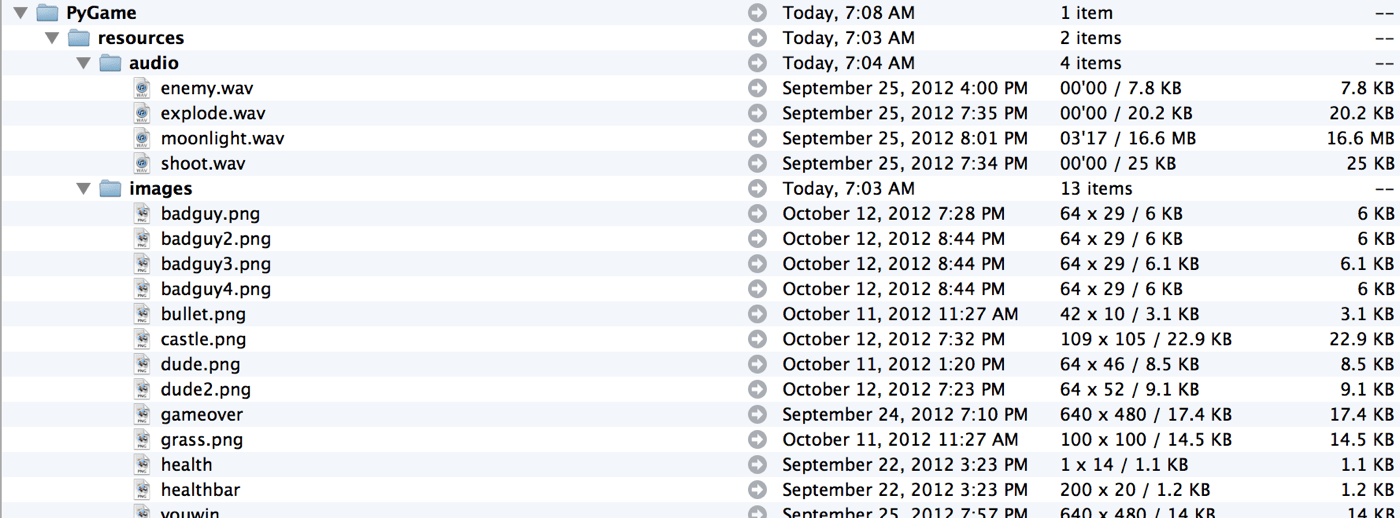
Task: Click the images folder name
Action: tap(160, 188)
